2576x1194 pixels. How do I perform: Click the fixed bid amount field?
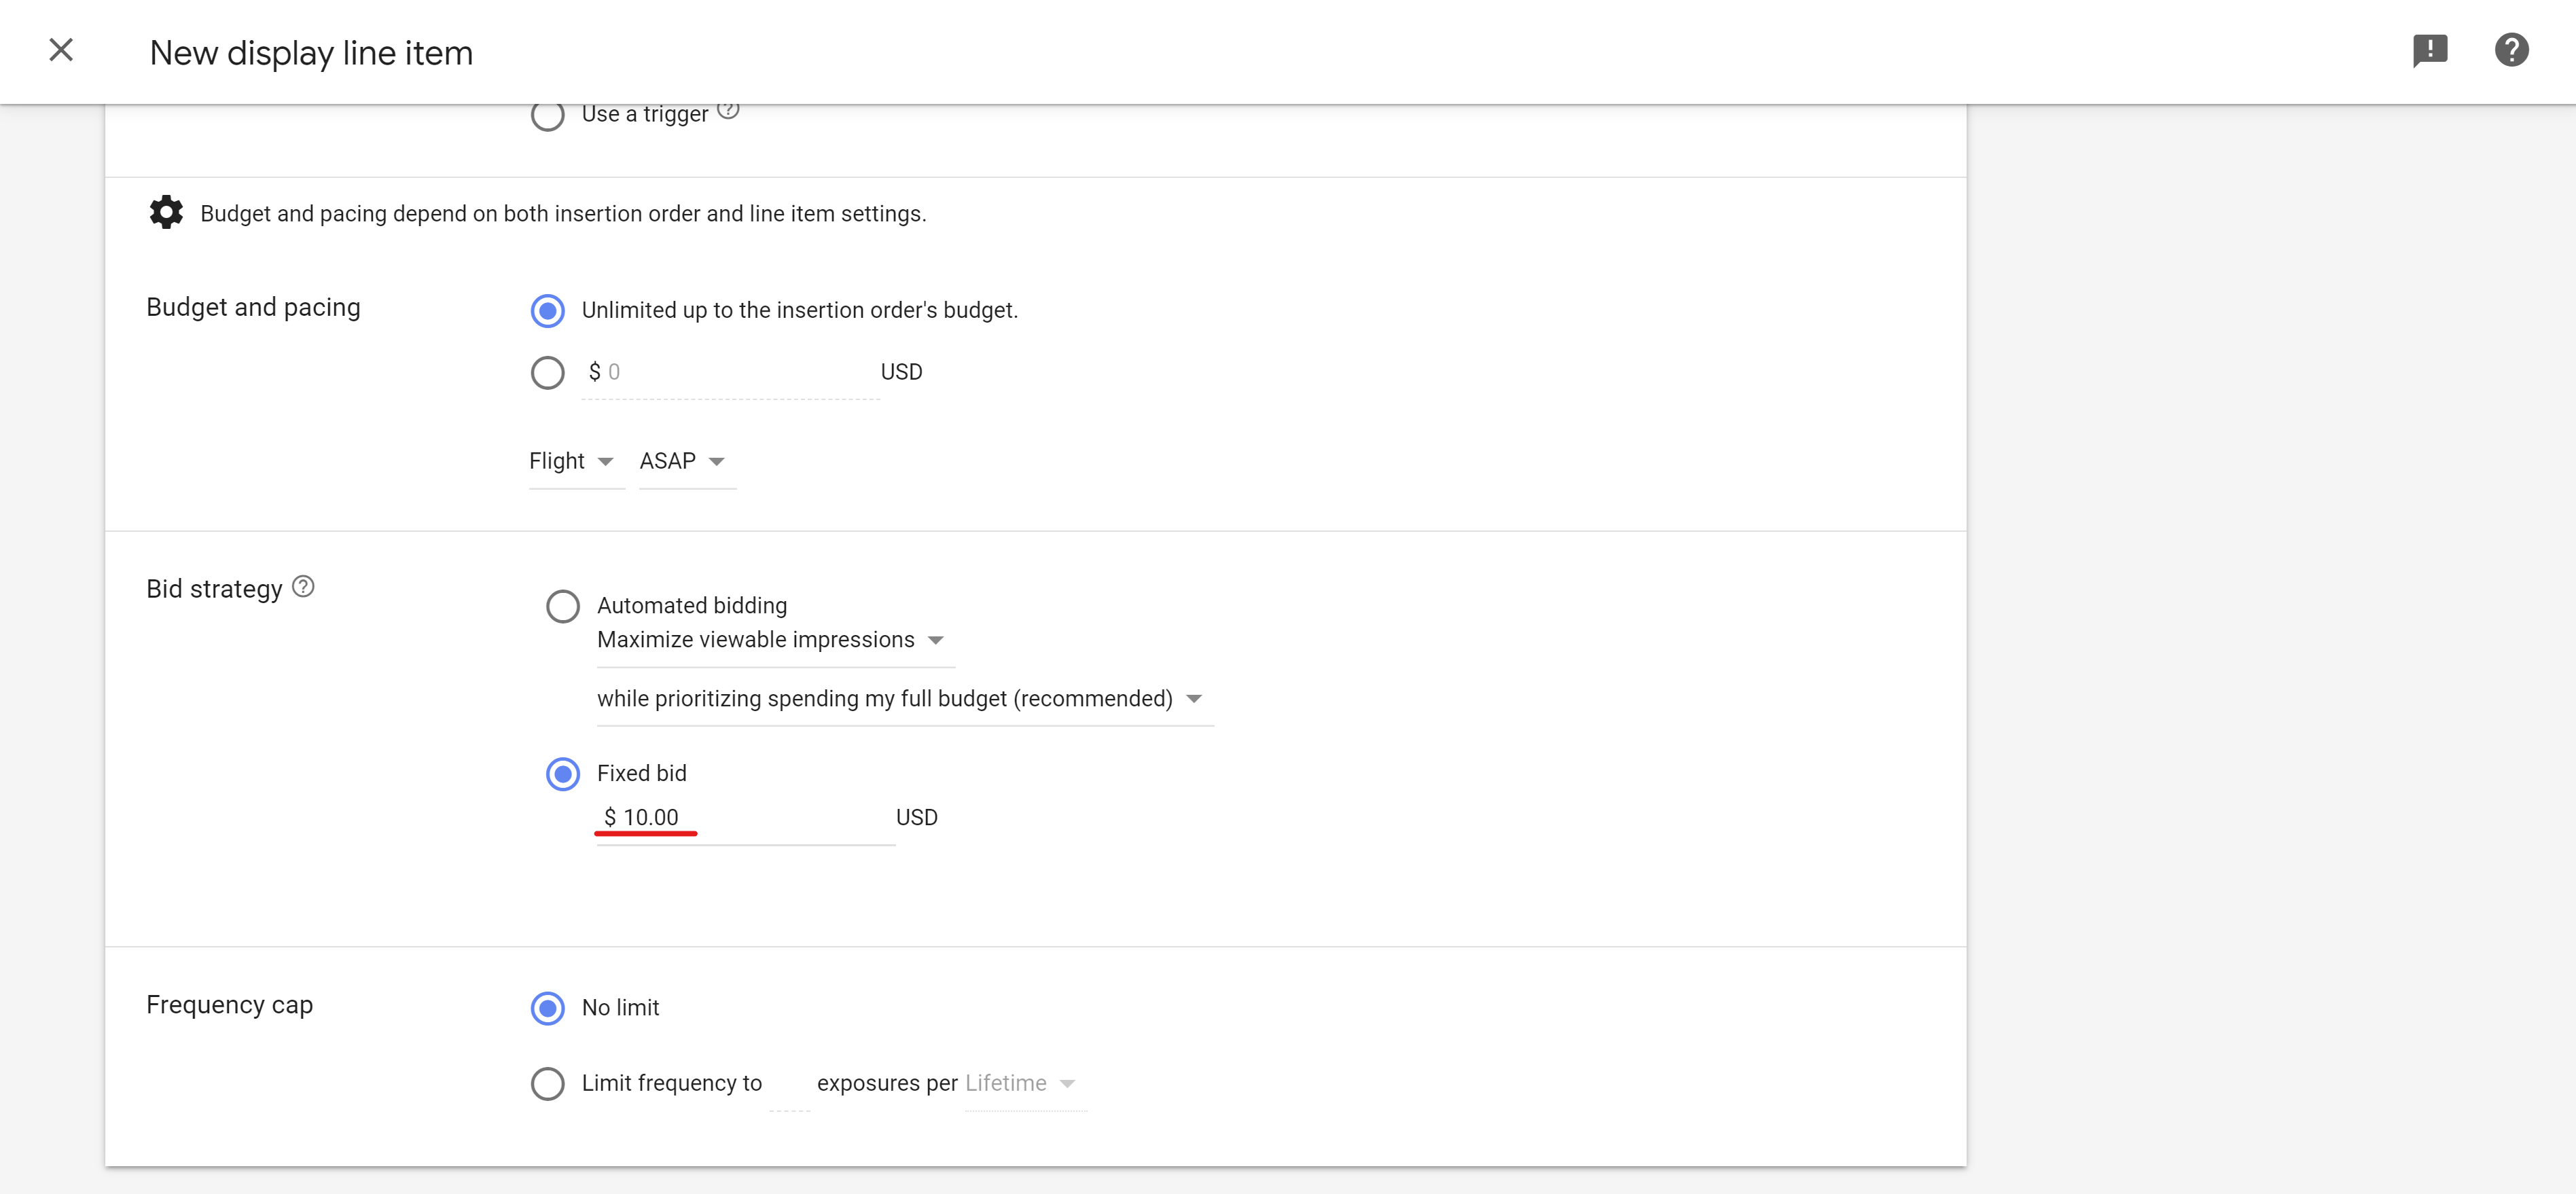click(745, 818)
